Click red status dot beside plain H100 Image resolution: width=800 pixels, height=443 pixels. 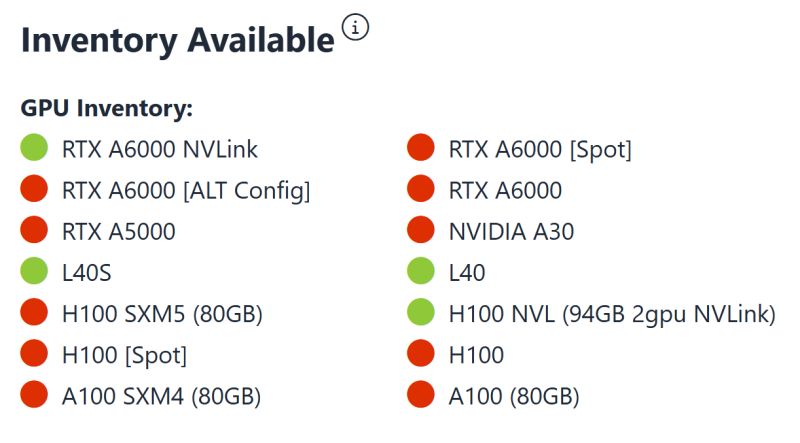click(x=421, y=354)
